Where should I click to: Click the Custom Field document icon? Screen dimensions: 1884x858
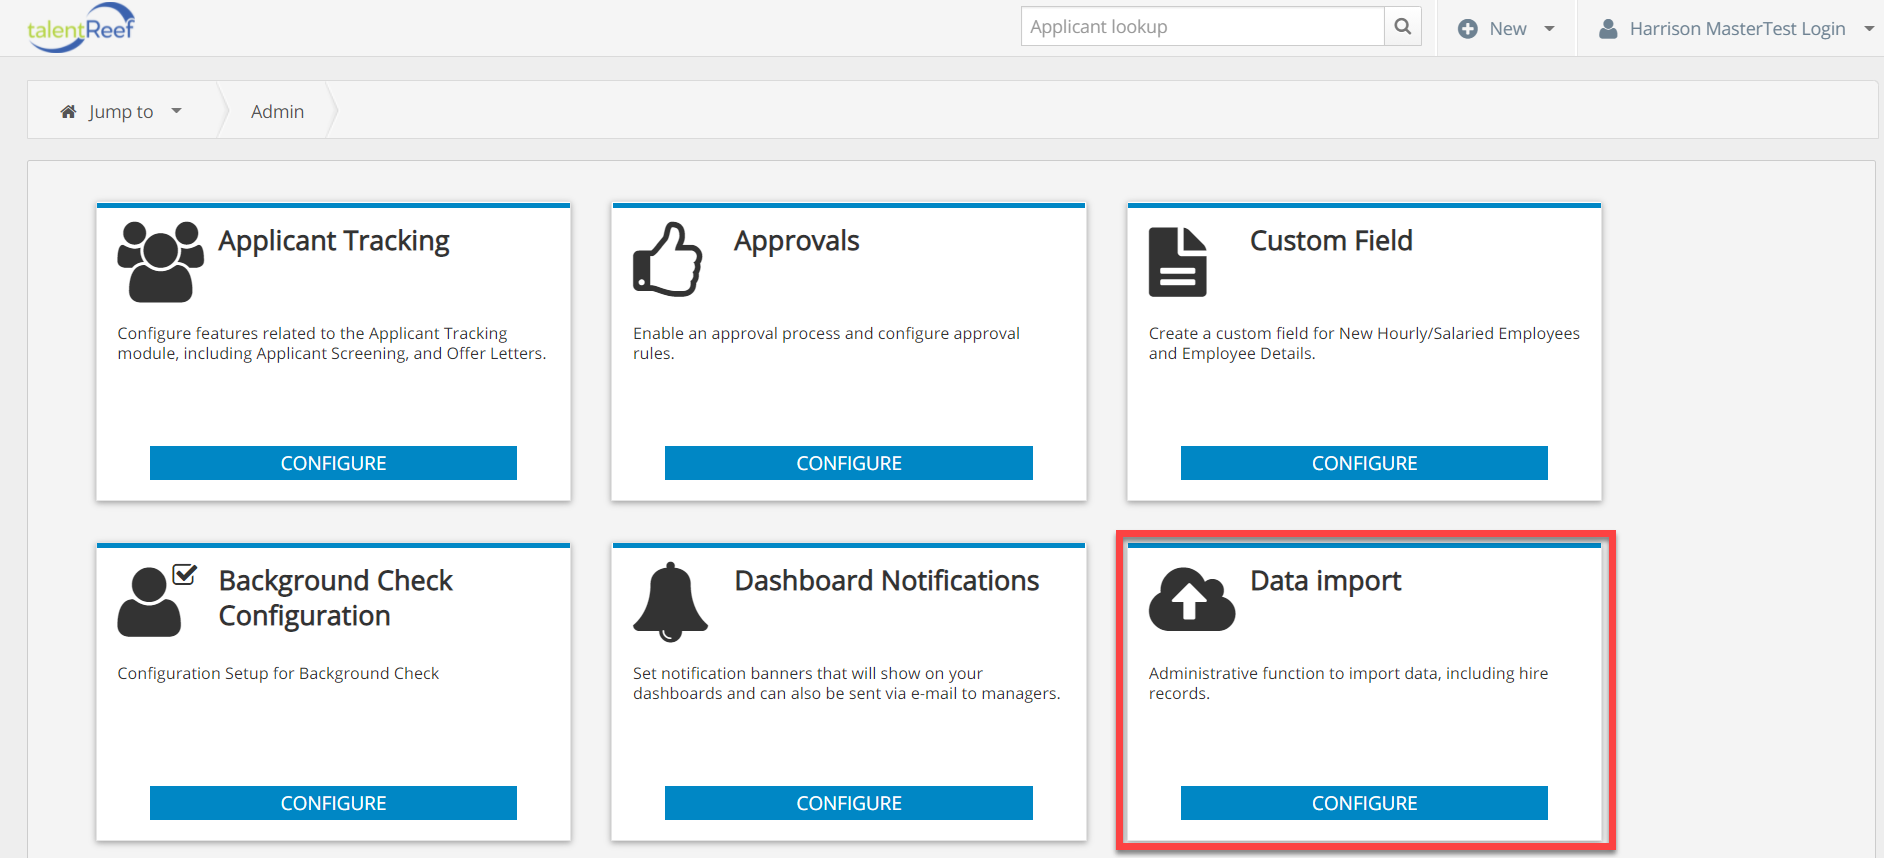point(1177,262)
